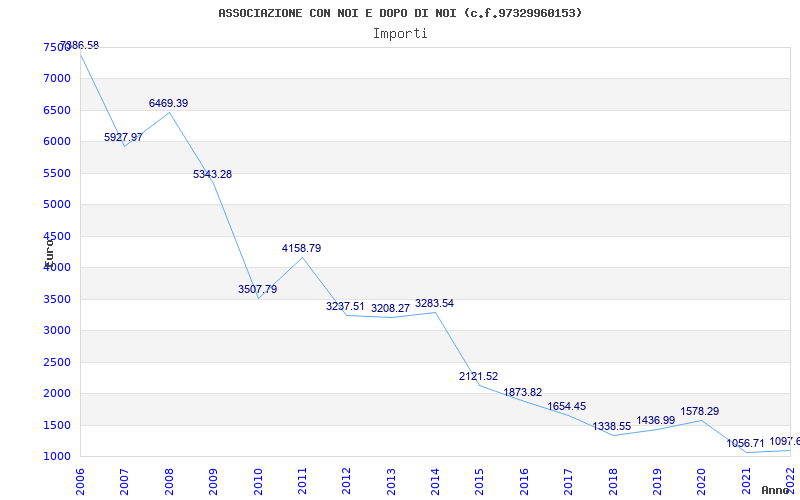This screenshot has height=500, width=800.
Task: Click the x-axis year 2008
Action: pos(169,482)
